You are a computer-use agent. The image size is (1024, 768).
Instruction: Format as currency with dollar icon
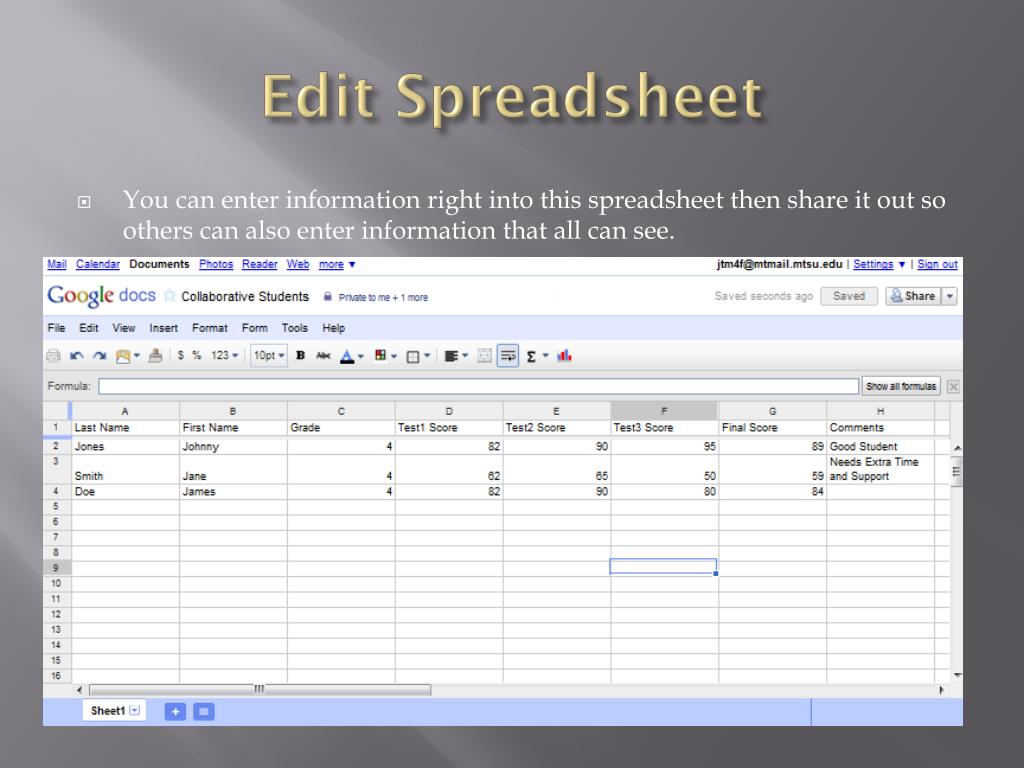(180, 355)
